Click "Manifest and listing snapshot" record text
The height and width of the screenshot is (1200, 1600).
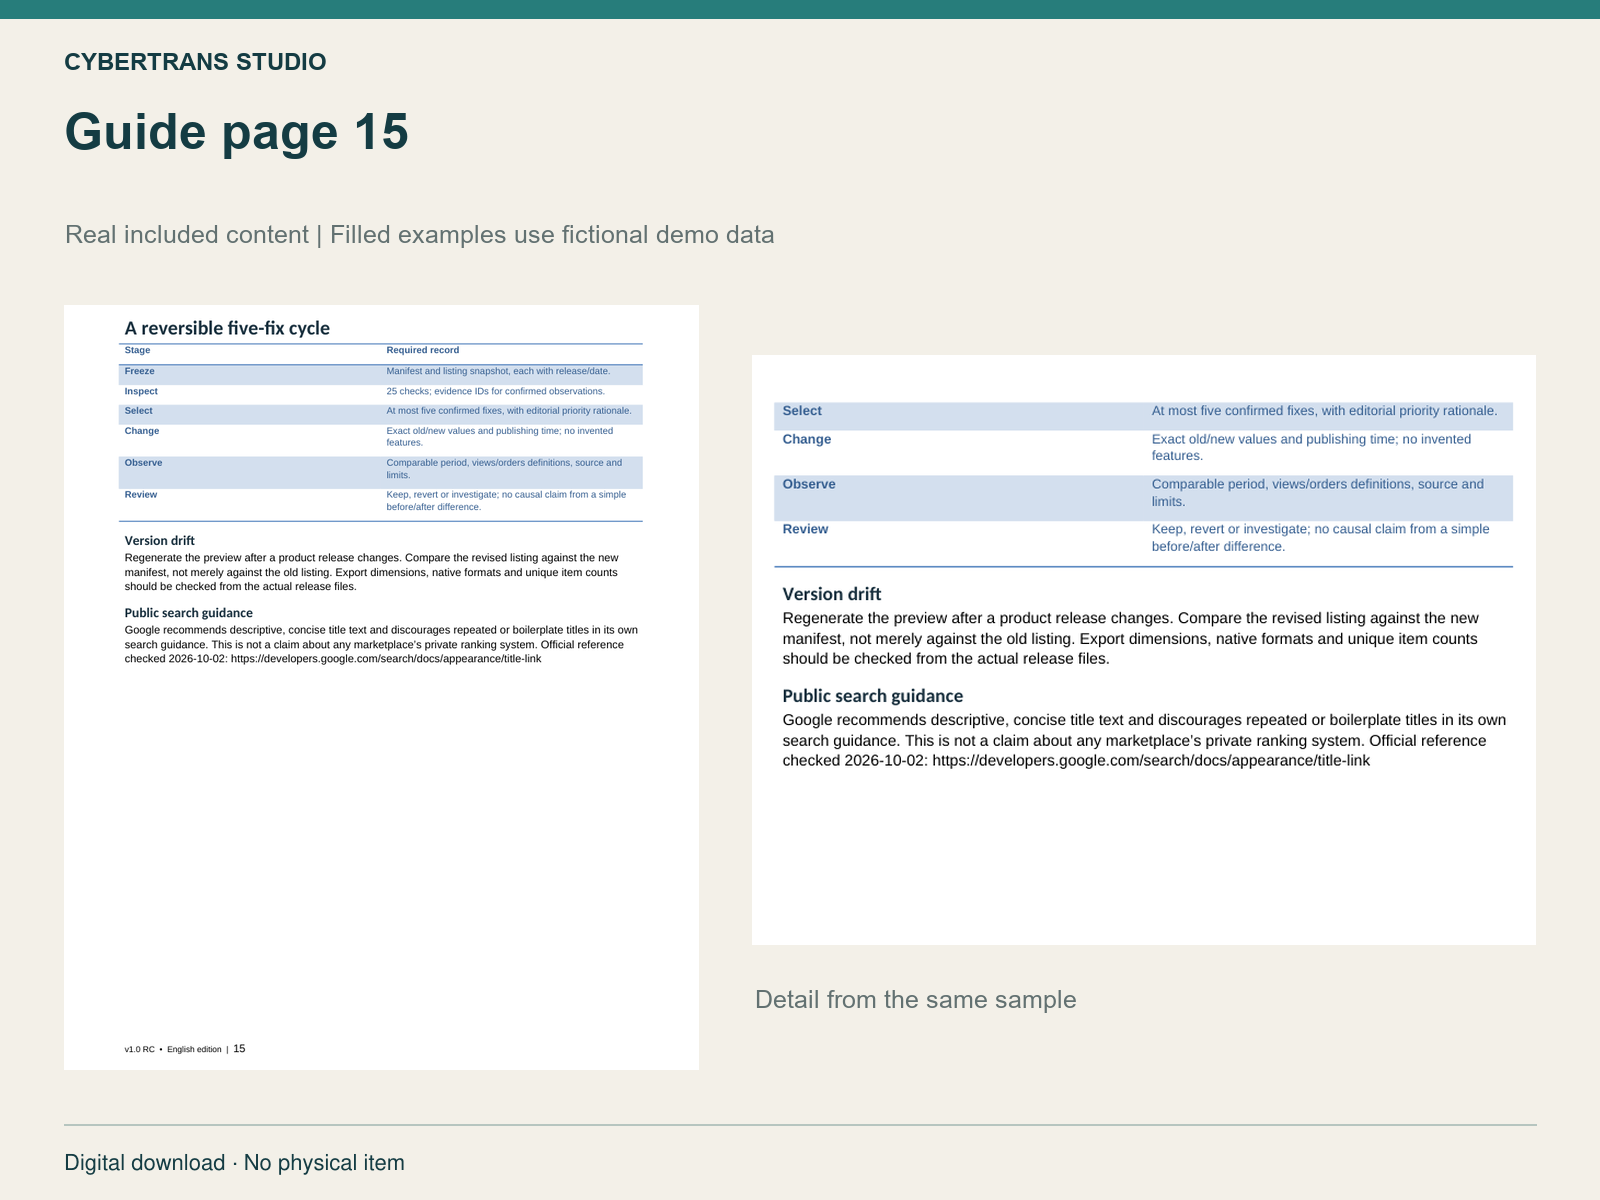pos(498,371)
